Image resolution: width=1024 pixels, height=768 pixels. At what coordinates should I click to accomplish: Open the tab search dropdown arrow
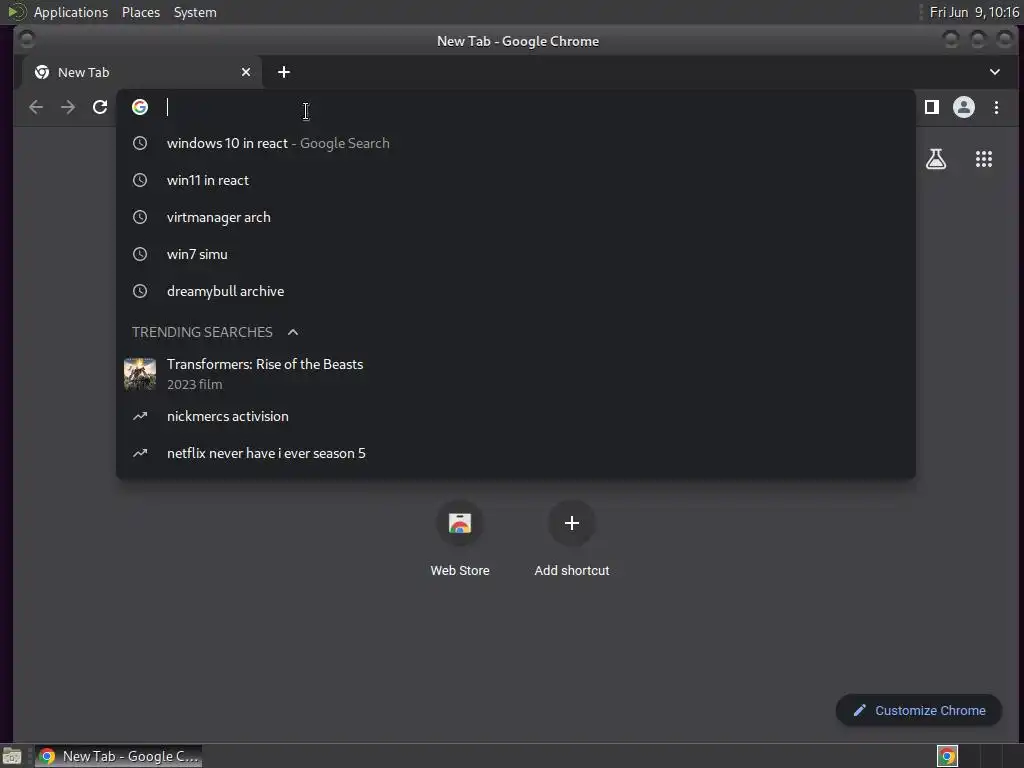tap(995, 72)
